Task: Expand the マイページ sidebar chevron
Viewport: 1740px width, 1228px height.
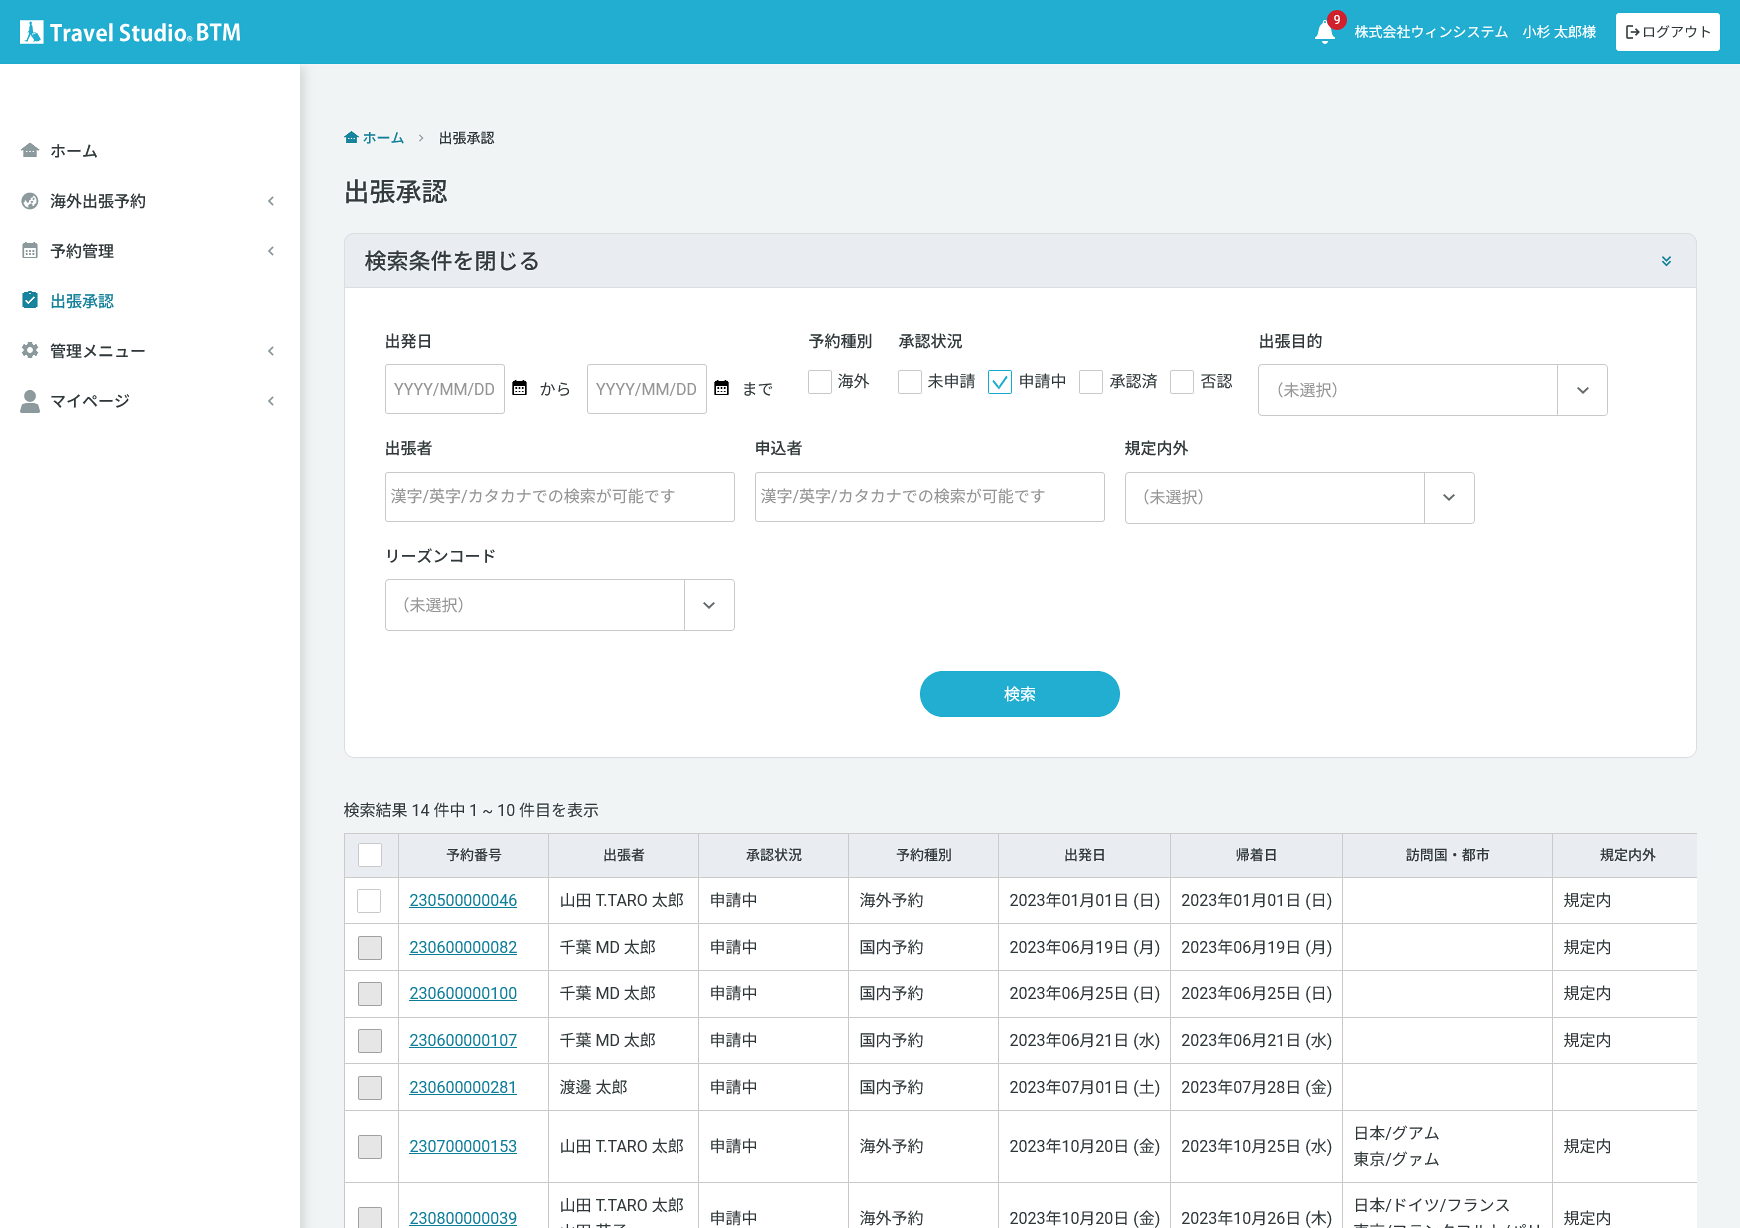Action: [x=271, y=401]
